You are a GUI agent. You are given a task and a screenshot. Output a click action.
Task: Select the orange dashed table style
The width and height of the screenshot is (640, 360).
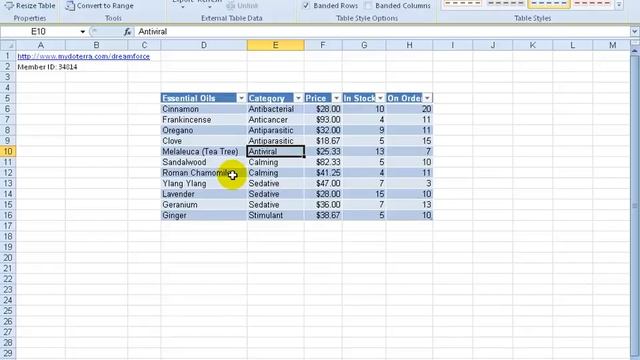pyautogui.click(x=462, y=4)
